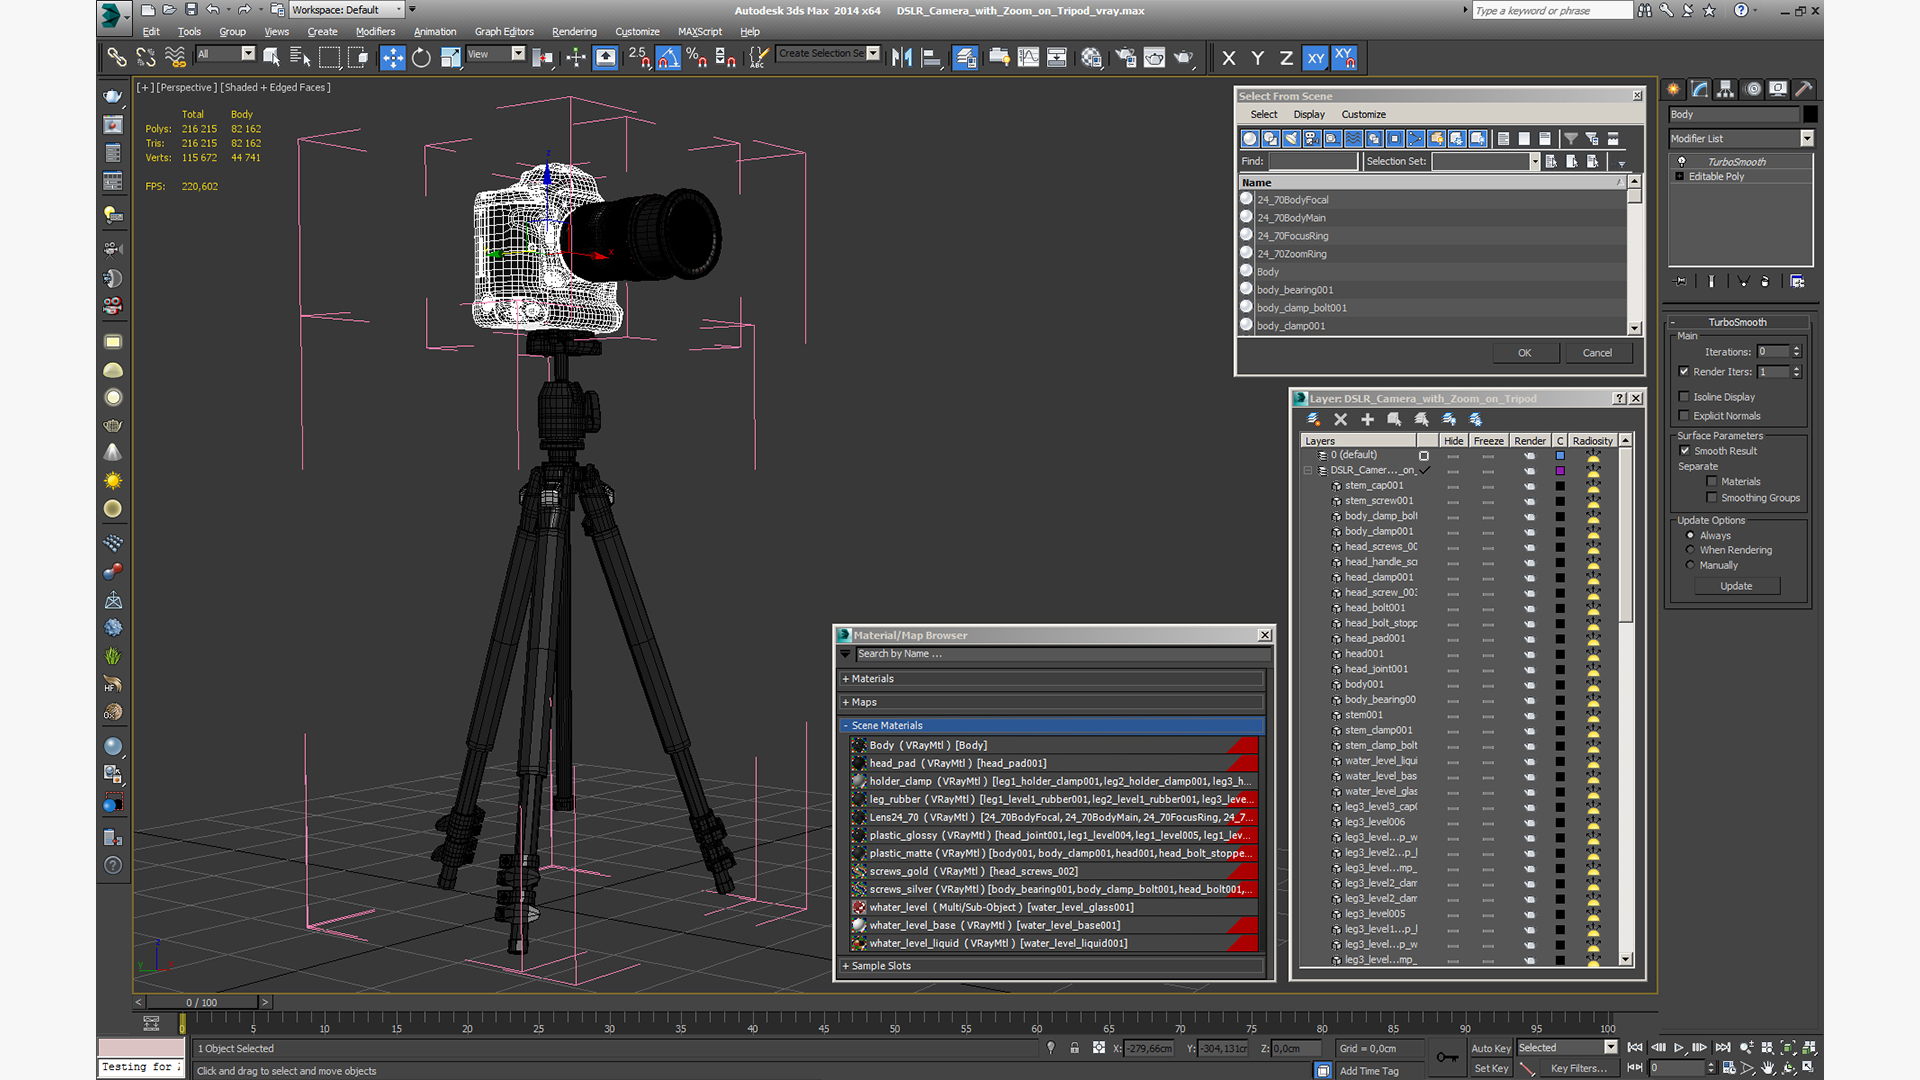Open Customize menu in Select From Scene
Screen dimensions: 1920x1080
pos(1364,114)
